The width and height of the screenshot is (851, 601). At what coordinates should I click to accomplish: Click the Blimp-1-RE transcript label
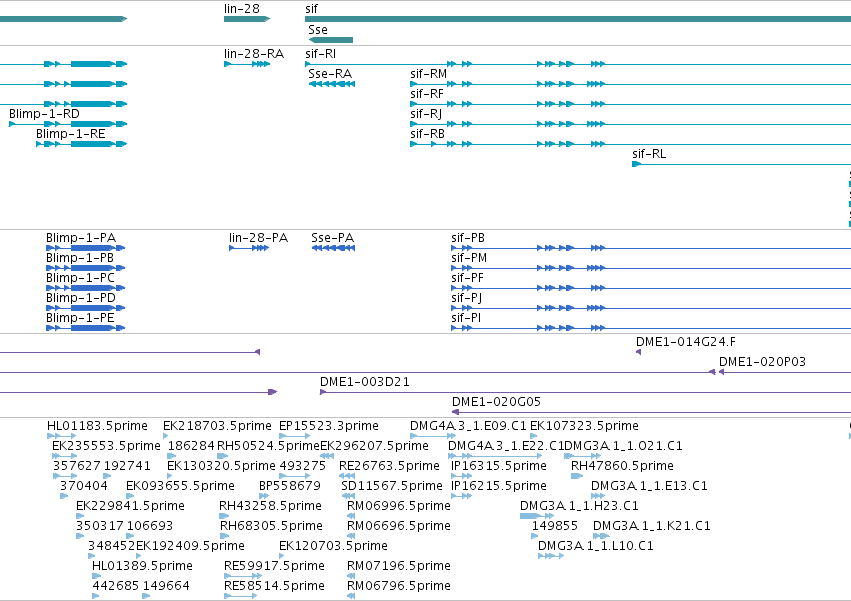(71, 134)
